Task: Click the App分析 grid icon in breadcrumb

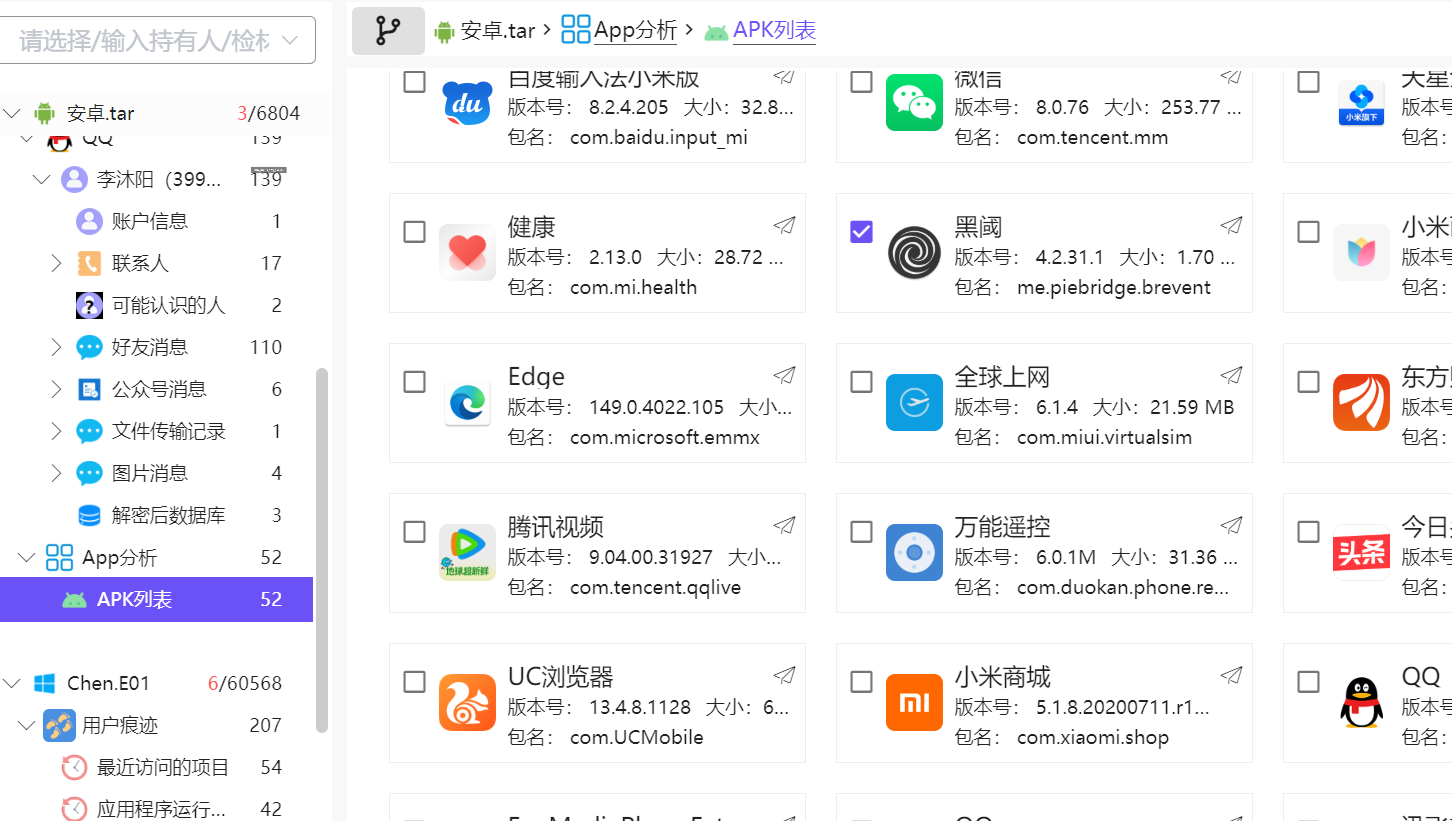Action: pos(576,30)
